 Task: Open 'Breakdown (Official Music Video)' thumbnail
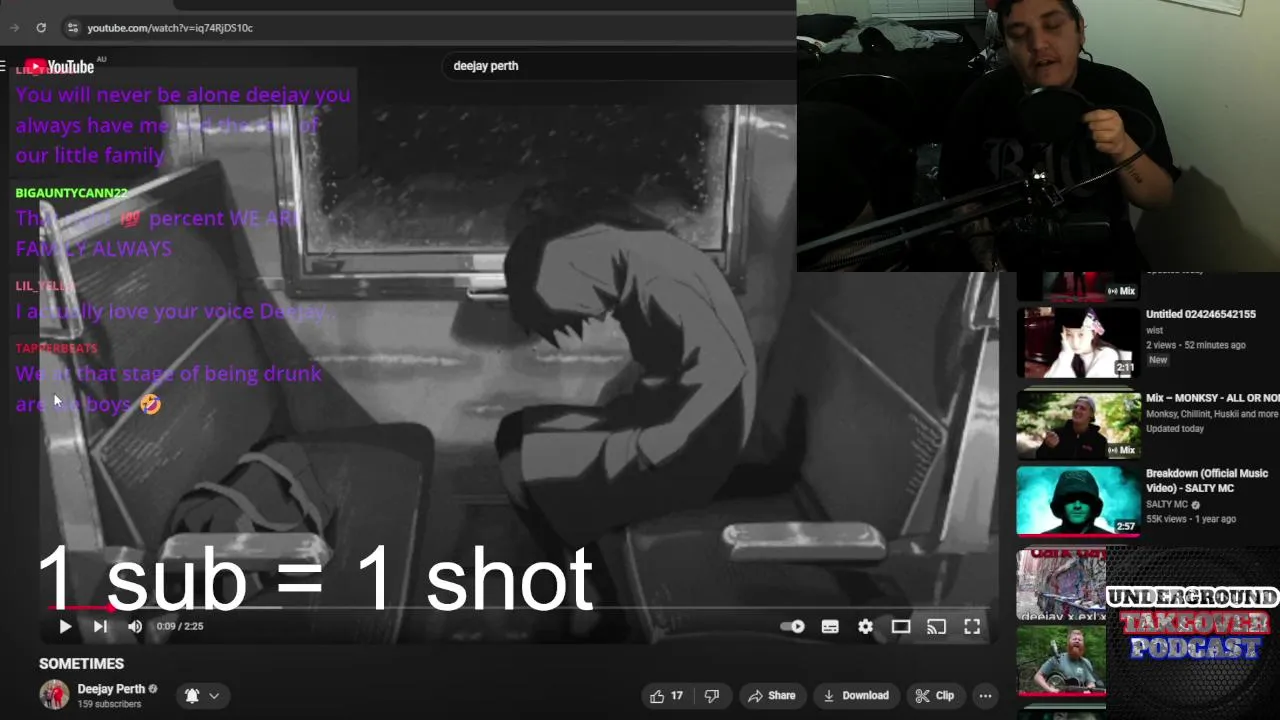pyautogui.click(x=1078, y=501)
